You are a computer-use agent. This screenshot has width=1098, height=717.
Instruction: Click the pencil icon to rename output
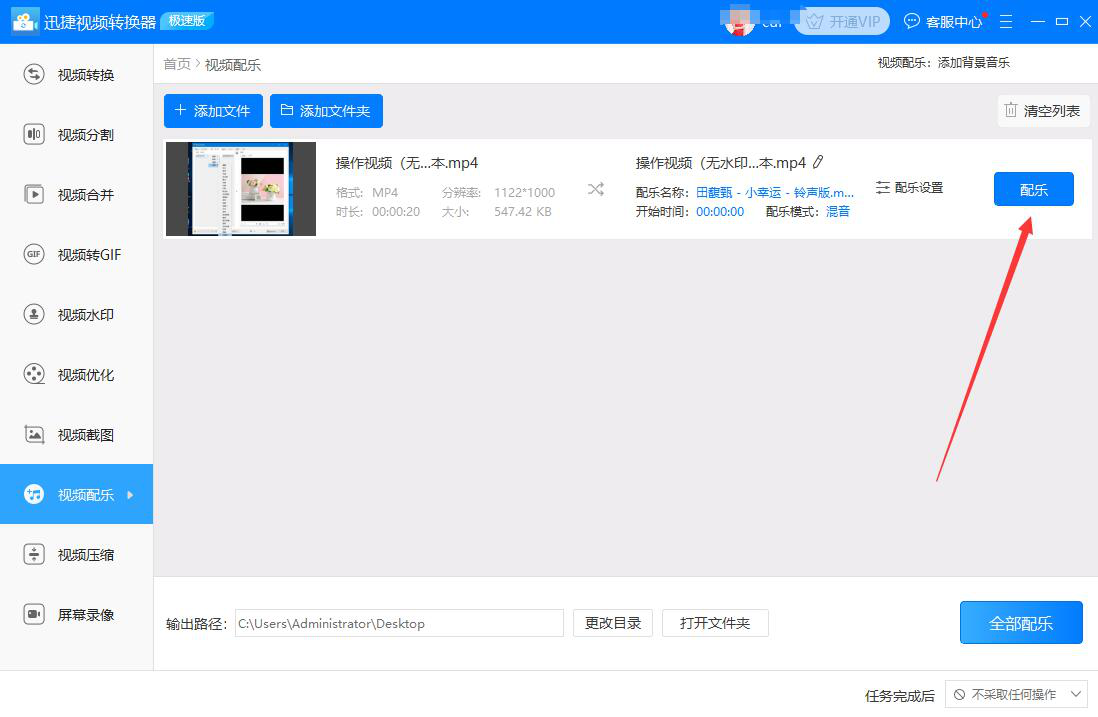818,162
